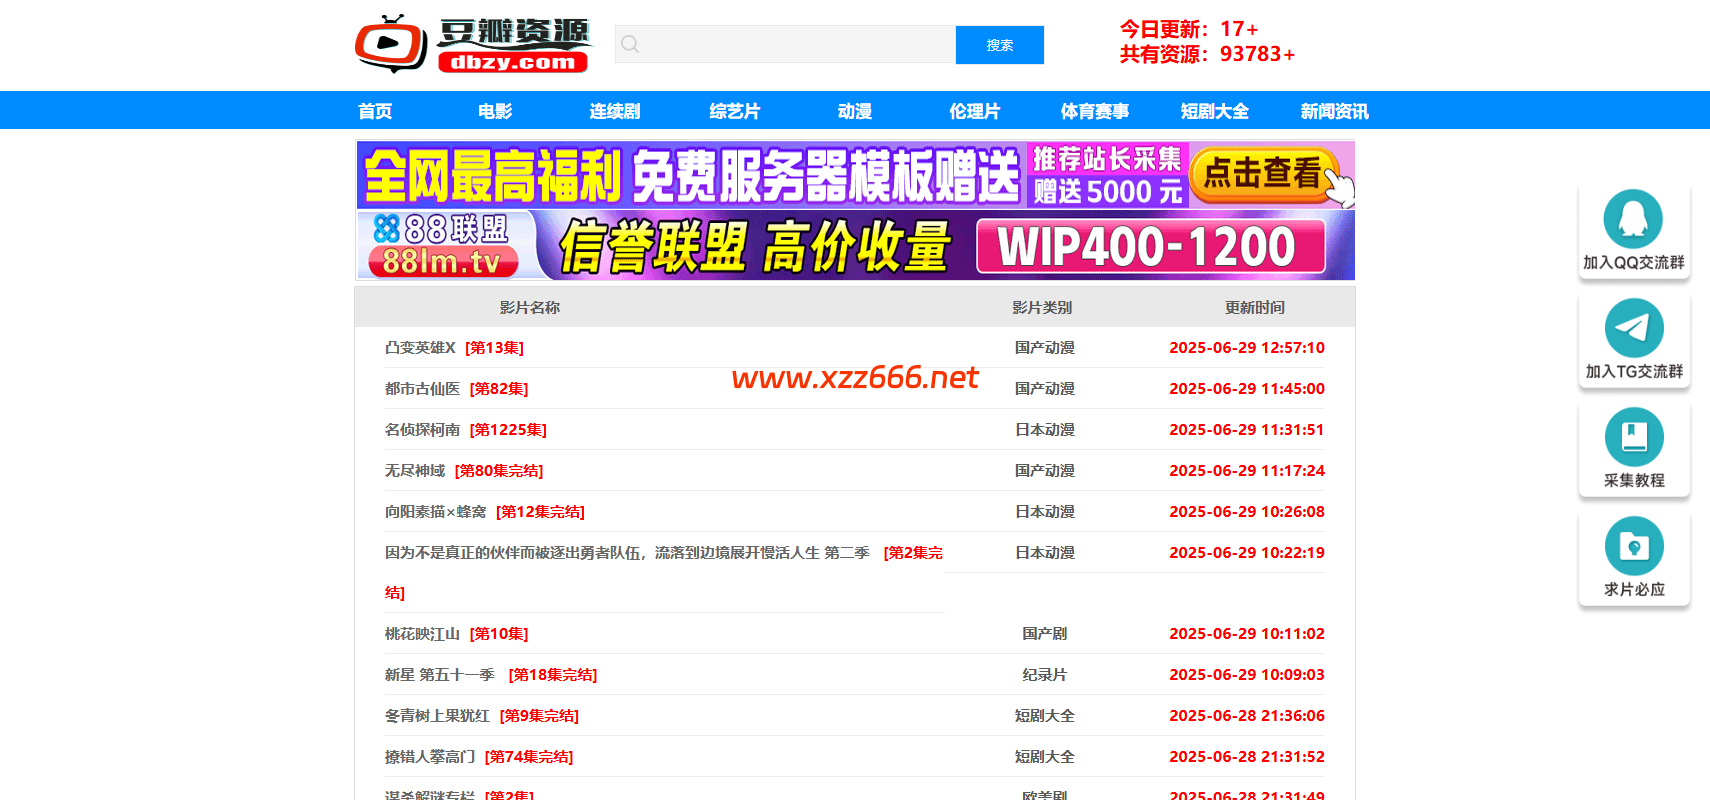Click the update time 2025-06-29 11:31:51

pyautogui.click(x=1247, y=430)
